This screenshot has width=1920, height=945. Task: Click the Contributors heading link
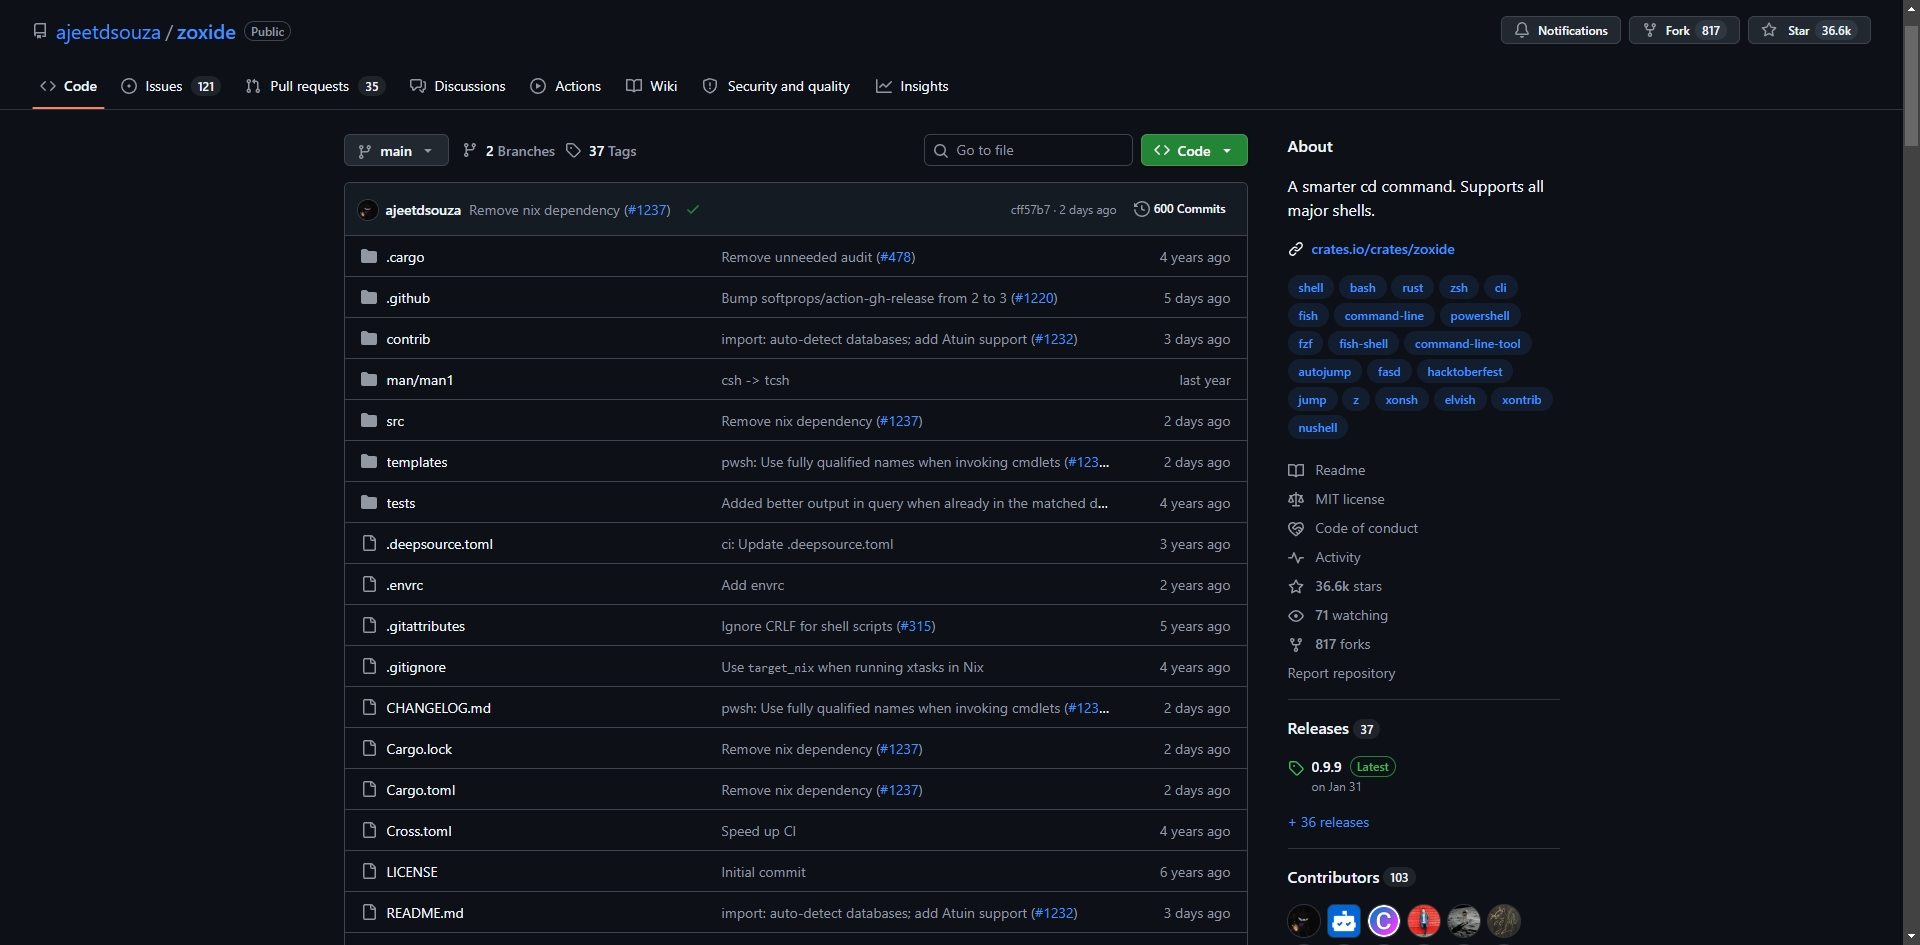tap(1333, 877)
